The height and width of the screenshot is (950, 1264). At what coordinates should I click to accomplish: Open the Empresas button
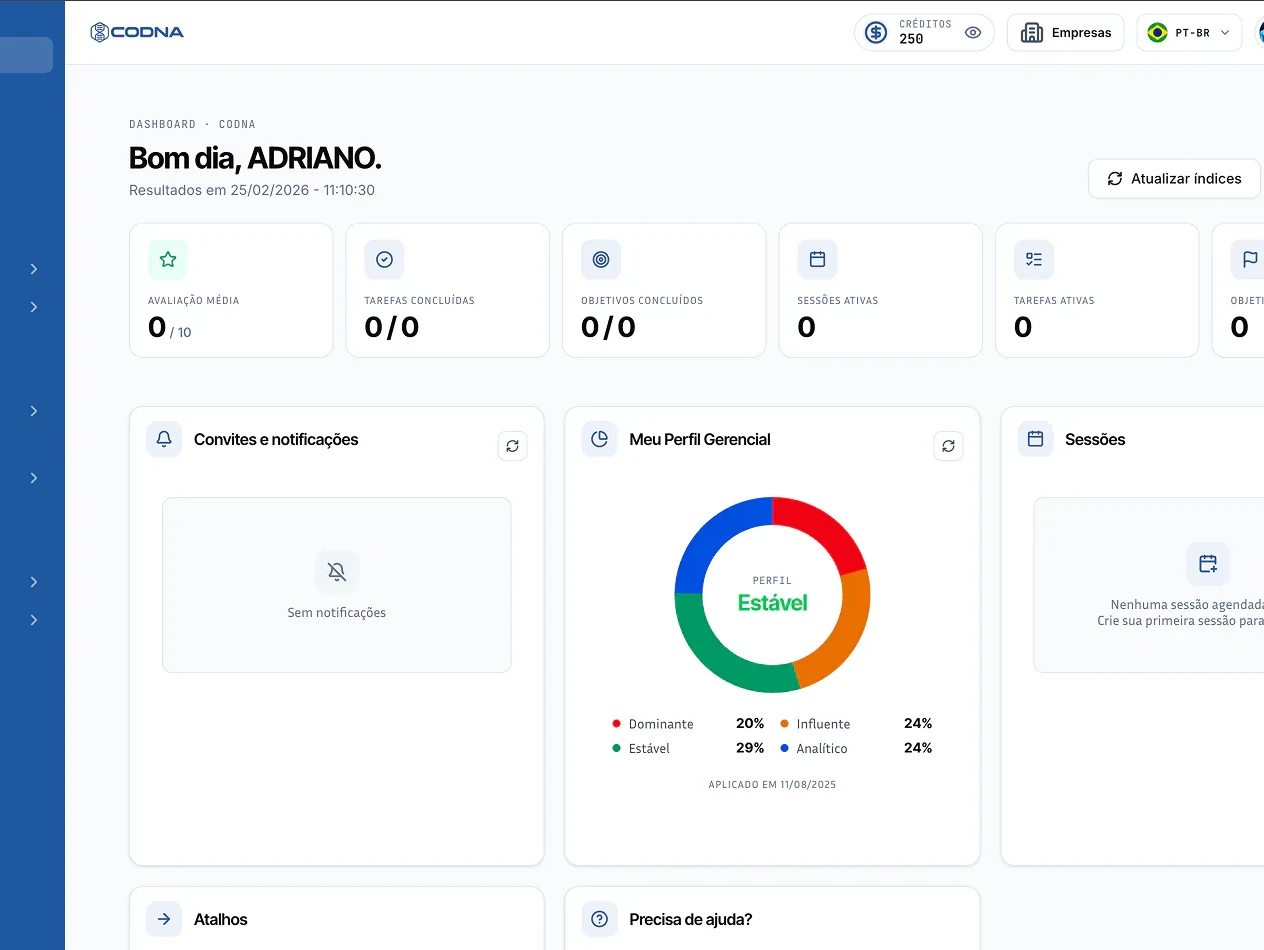coord(1065,33)
